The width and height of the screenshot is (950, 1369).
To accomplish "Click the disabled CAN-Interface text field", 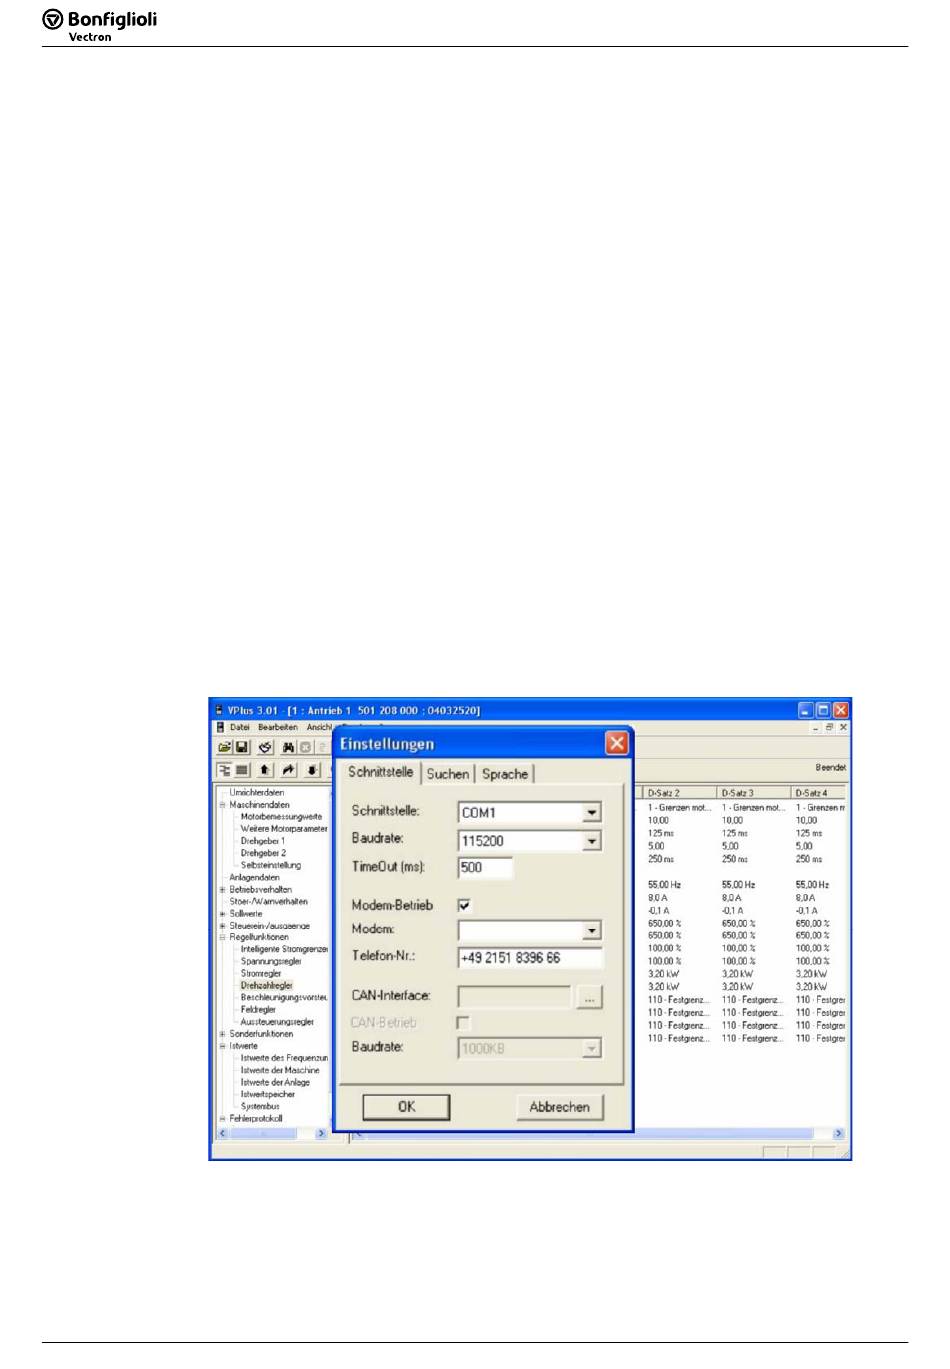I will (515, 997).
